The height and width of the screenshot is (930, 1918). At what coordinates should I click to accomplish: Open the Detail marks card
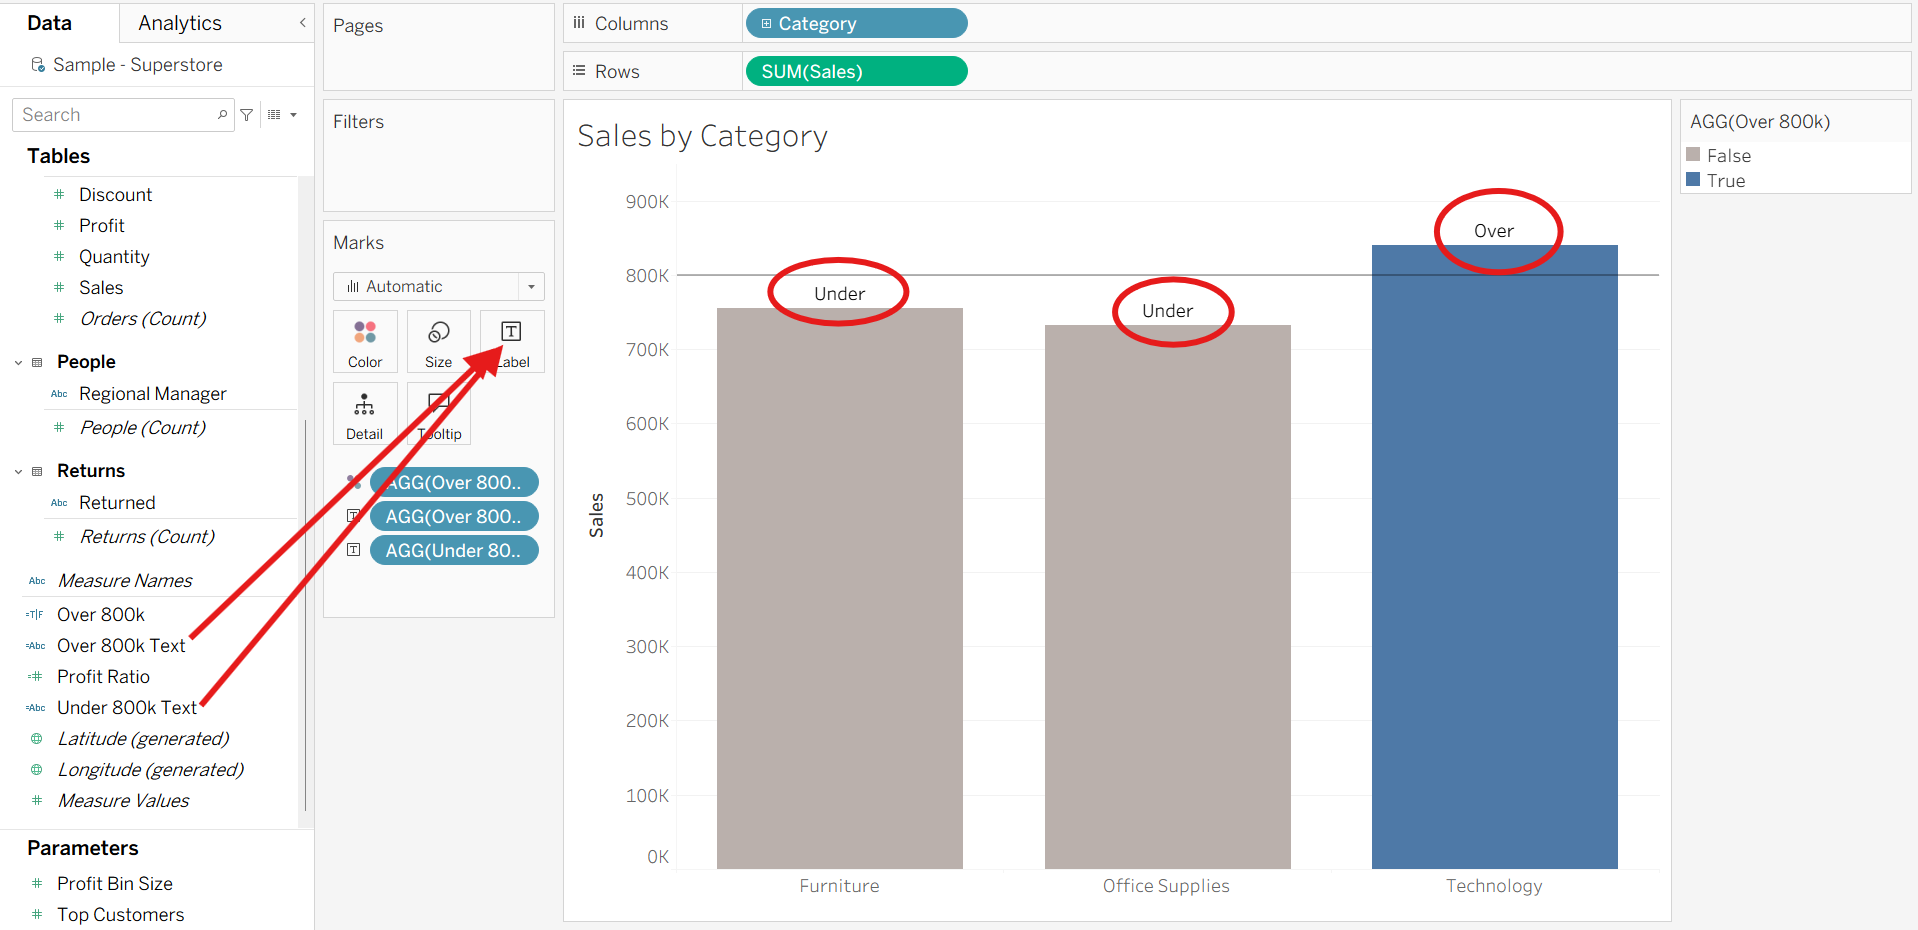[365, 414]
